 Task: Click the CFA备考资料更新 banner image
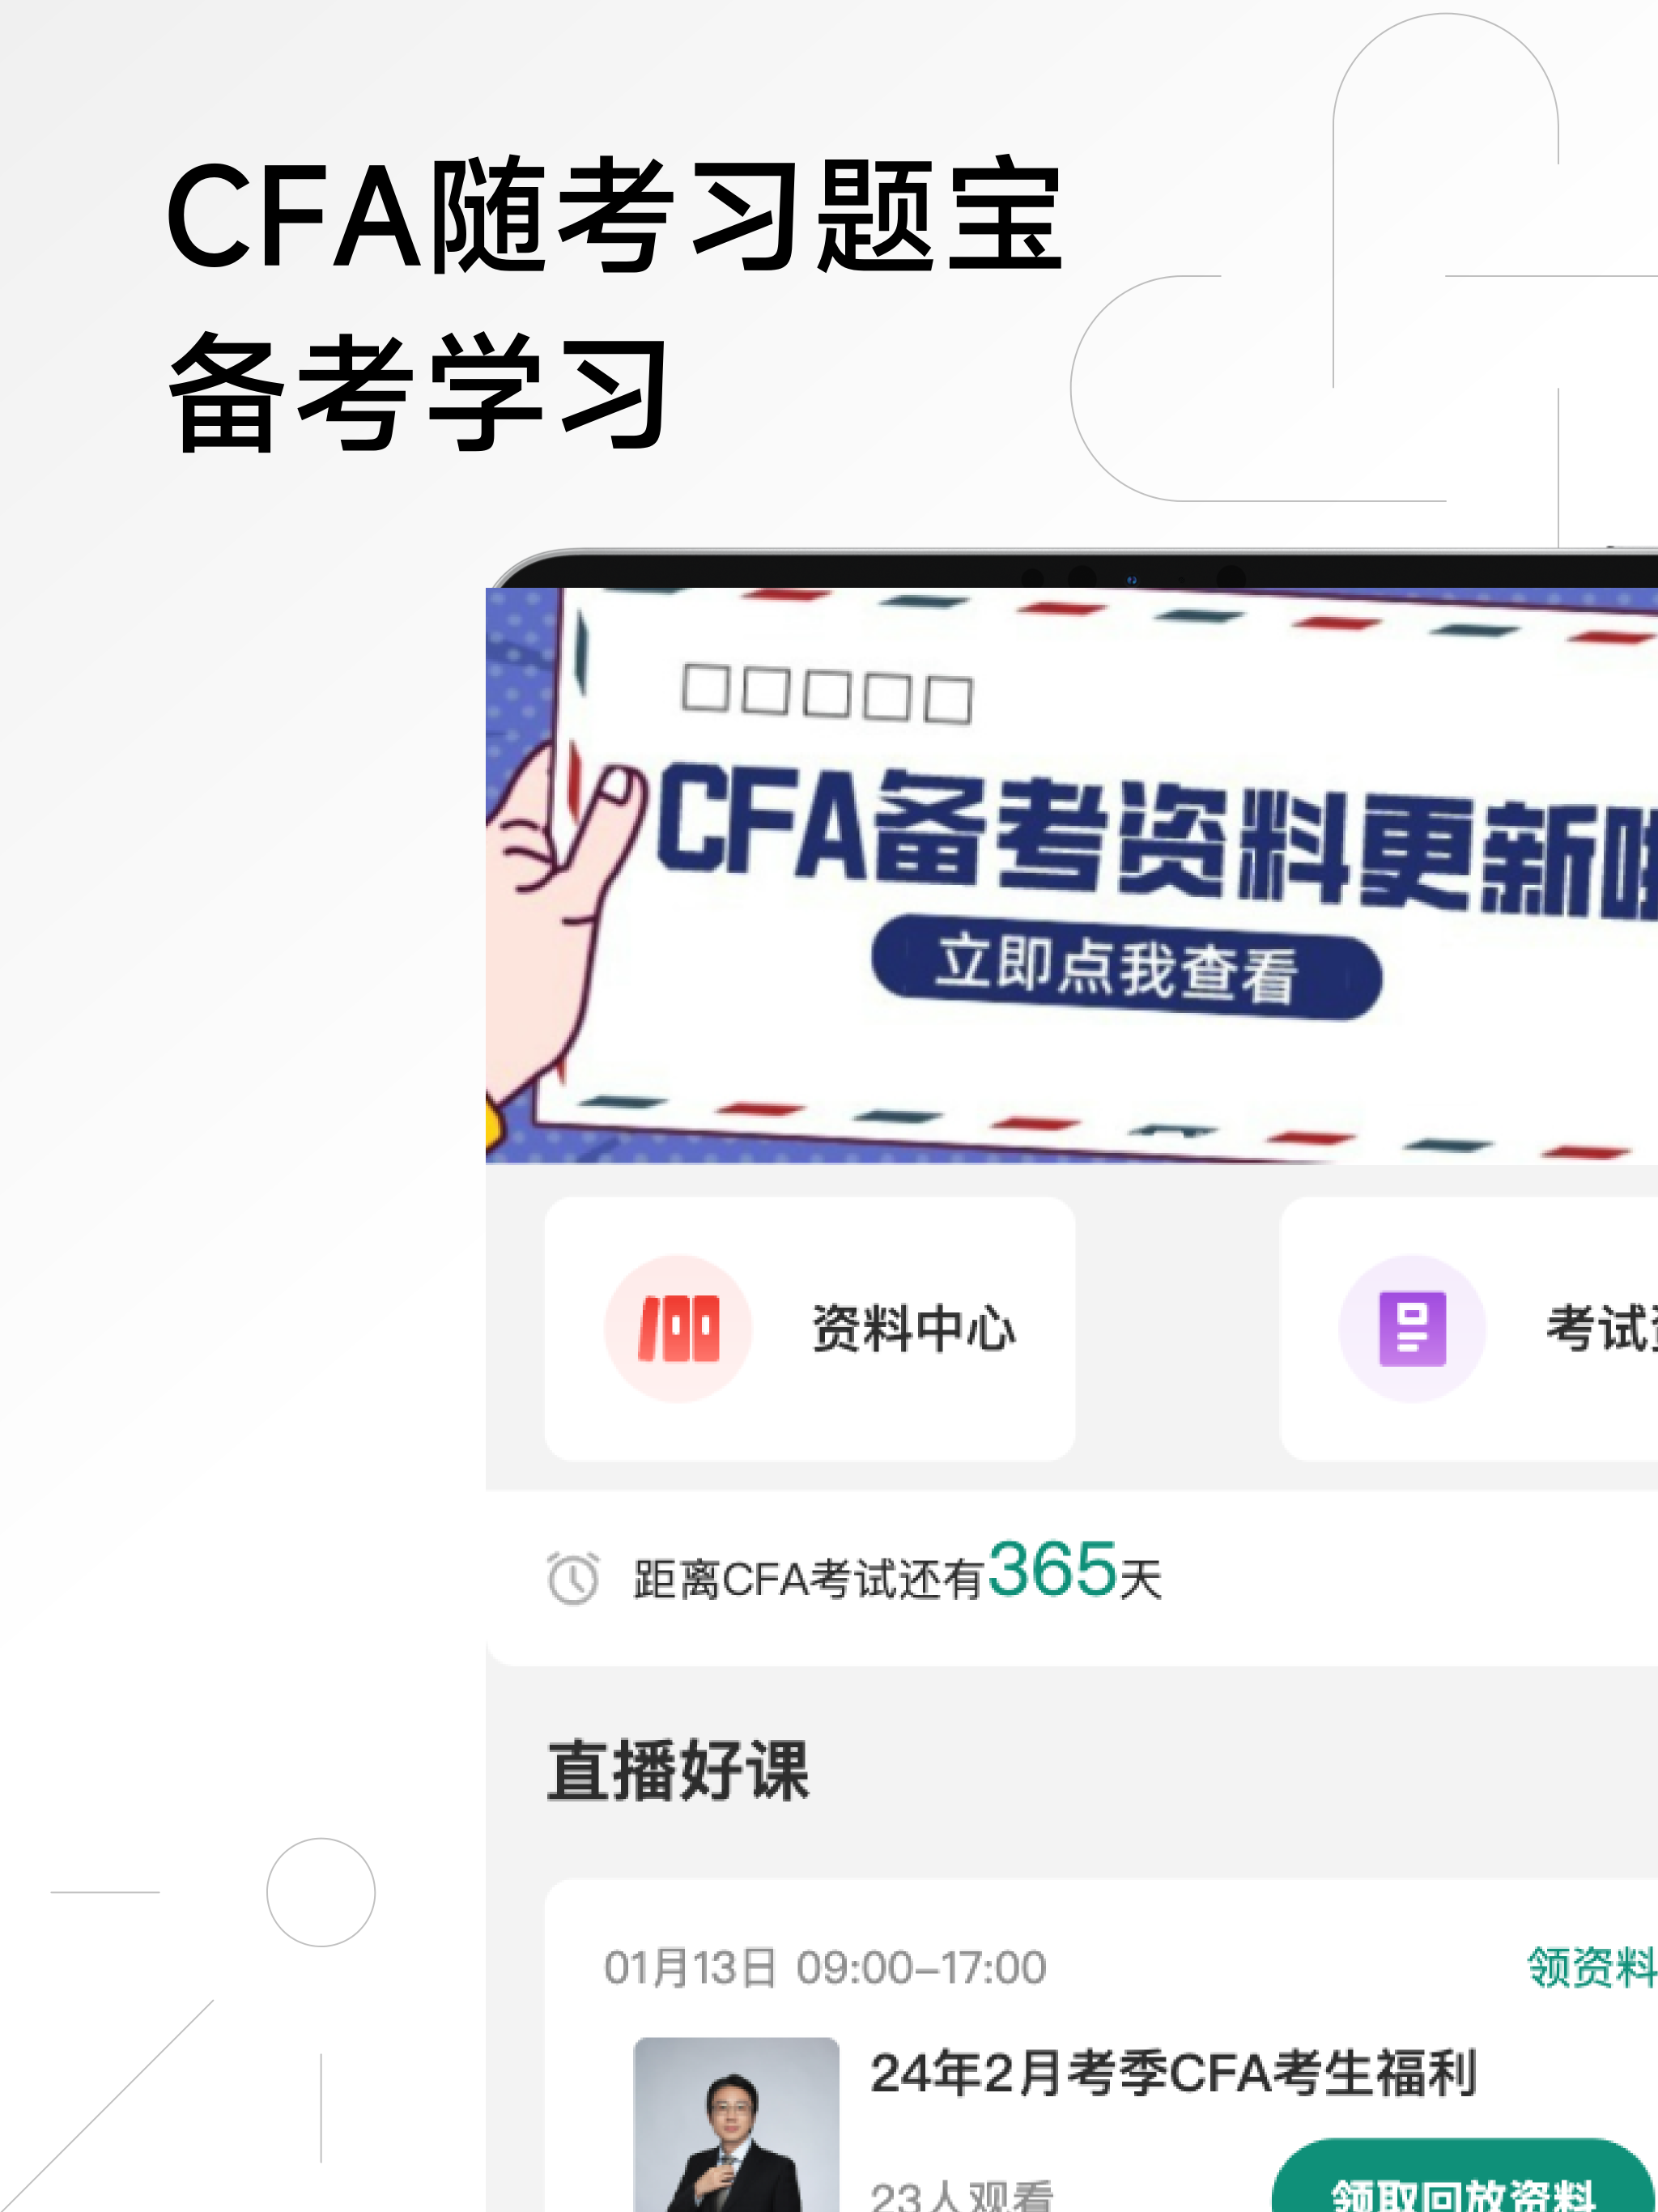1072,875
